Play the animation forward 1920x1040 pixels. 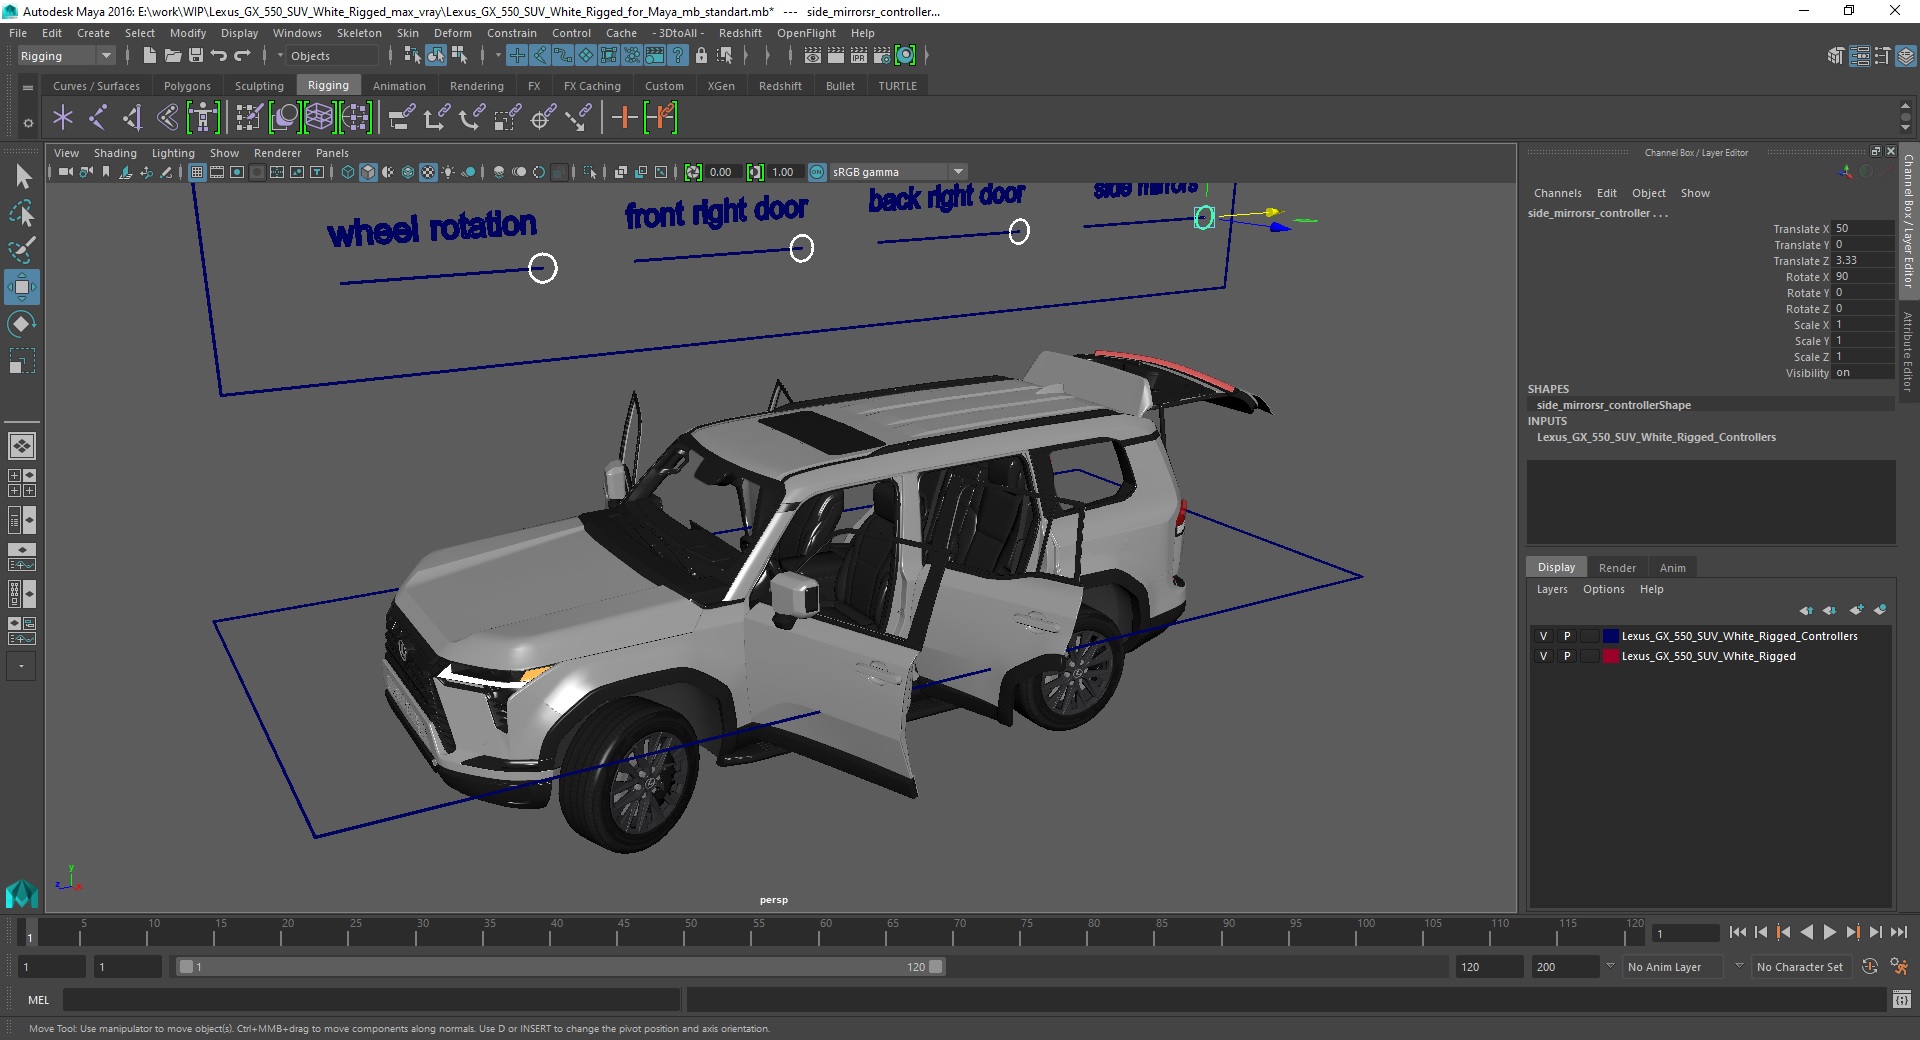1829,932
